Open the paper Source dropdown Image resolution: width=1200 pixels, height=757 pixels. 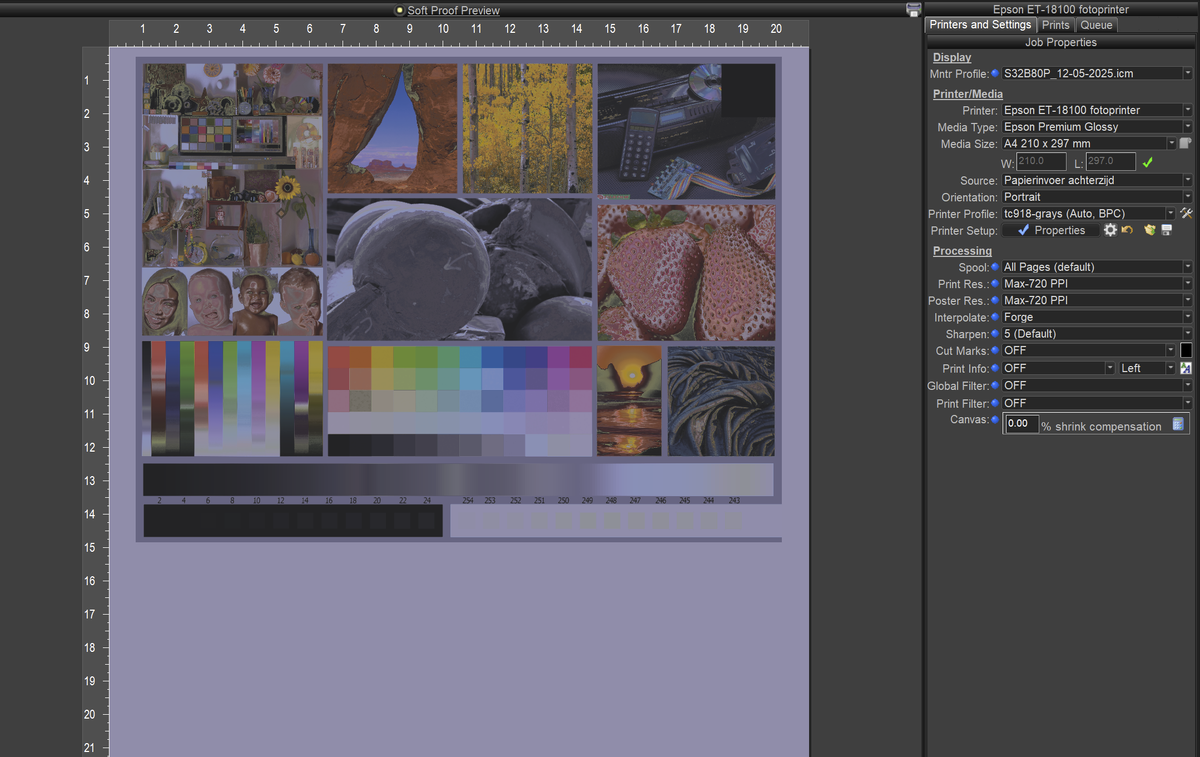point(1097,180)
